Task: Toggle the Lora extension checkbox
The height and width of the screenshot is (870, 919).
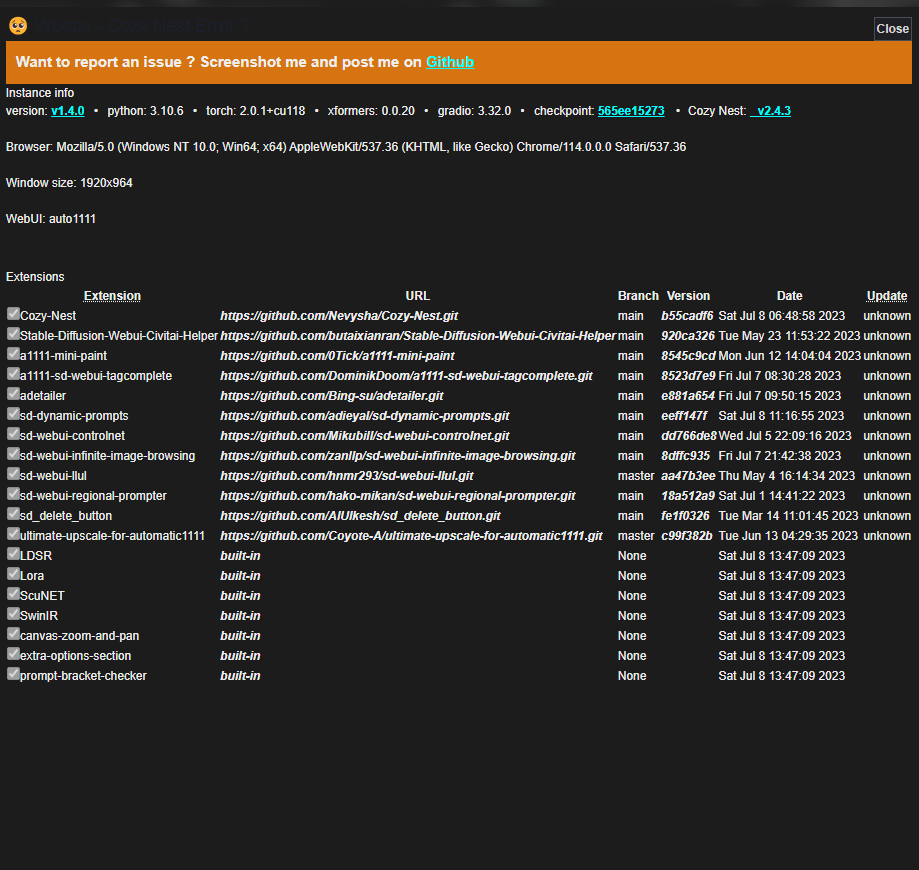Action: 13,573
